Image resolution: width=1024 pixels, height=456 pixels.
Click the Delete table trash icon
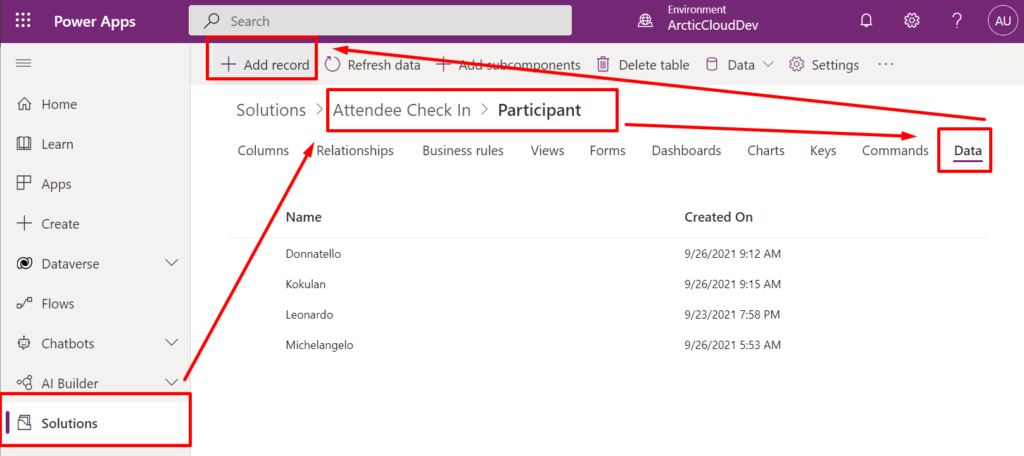tap(603, 64)
